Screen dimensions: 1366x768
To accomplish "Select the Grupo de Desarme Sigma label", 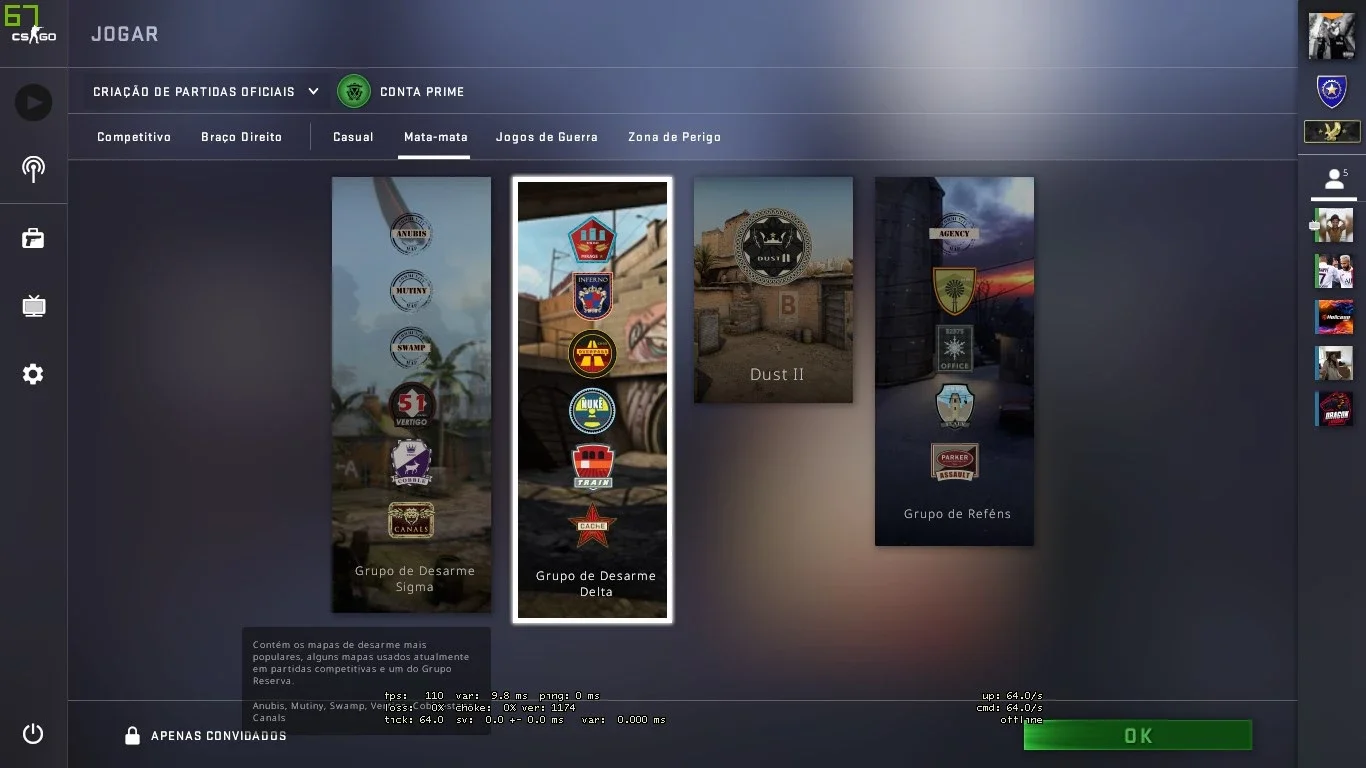I will tap(414, 579).
